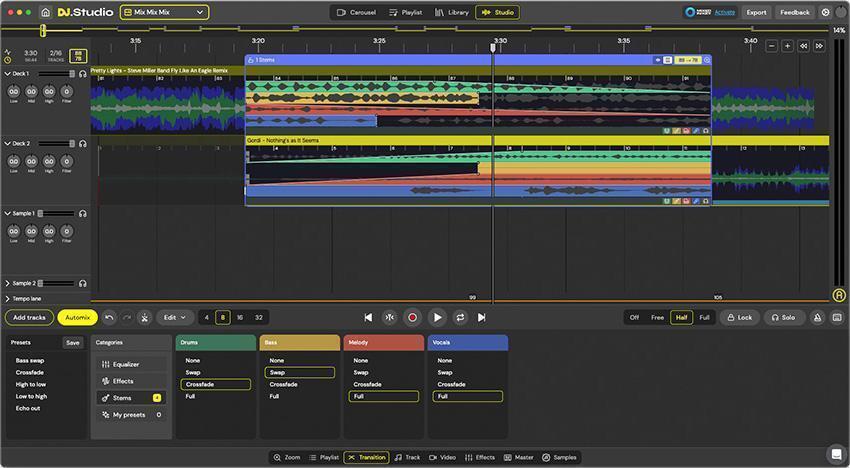
Task: Skip to the previous transition
Action: click(x=368, y=317)
